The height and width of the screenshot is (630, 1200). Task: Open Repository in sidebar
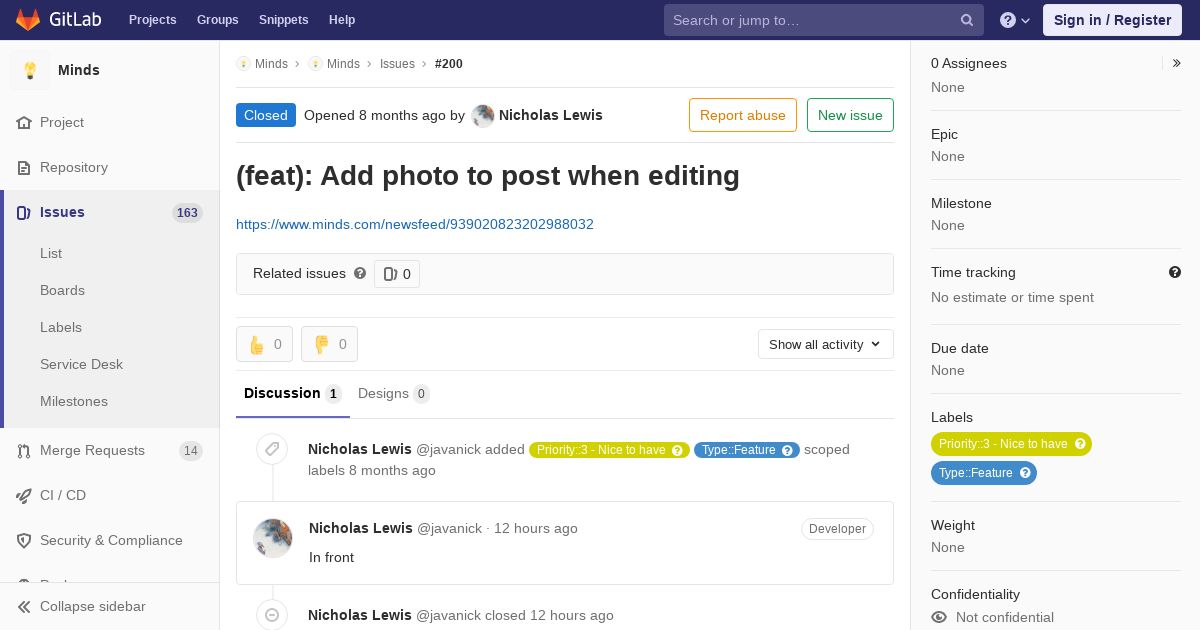click(74, 167)
